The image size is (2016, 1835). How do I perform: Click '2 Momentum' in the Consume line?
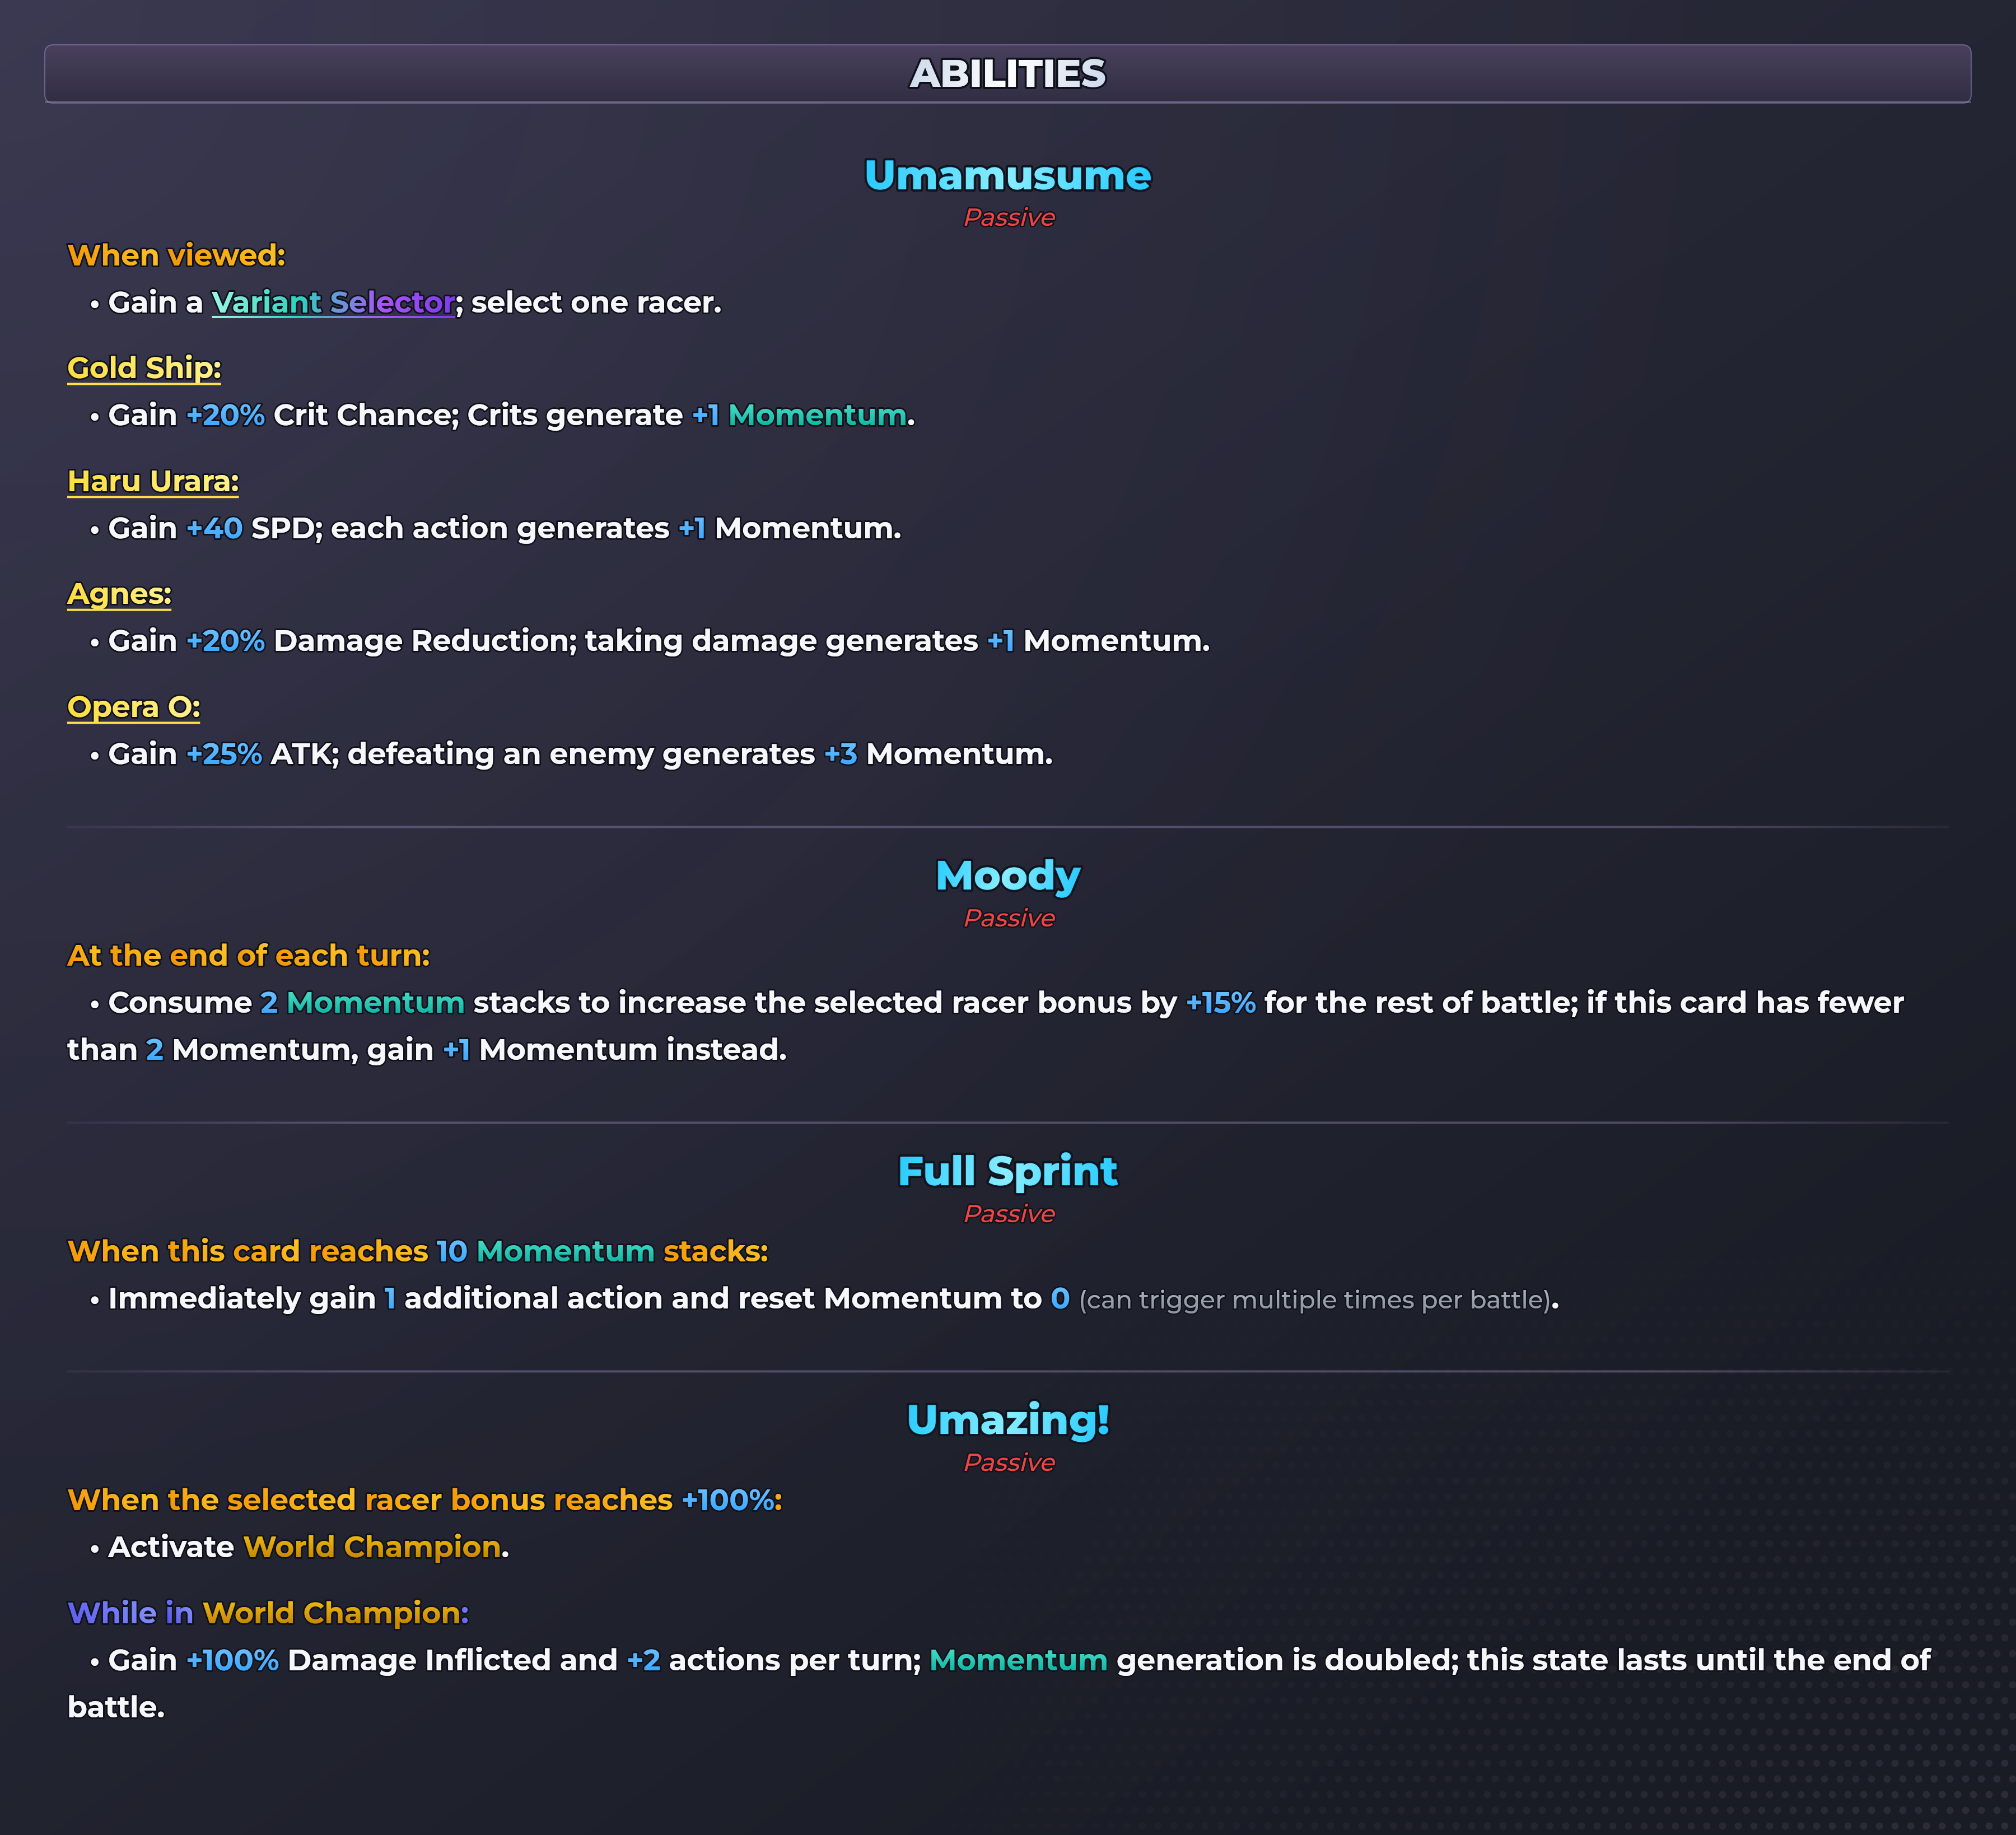[362, 1003]
